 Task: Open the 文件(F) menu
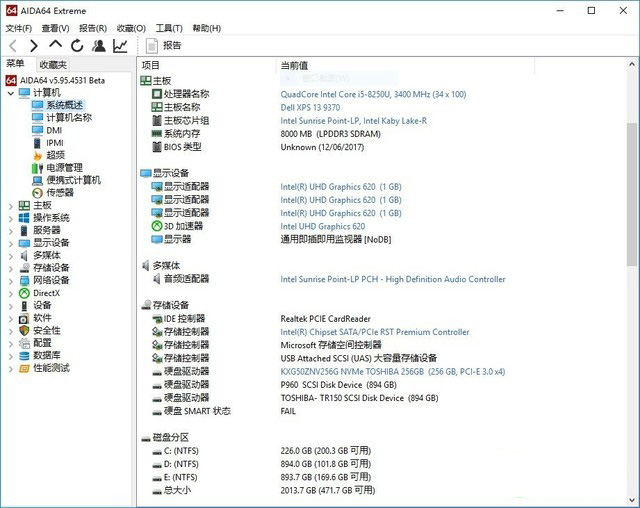19,28
